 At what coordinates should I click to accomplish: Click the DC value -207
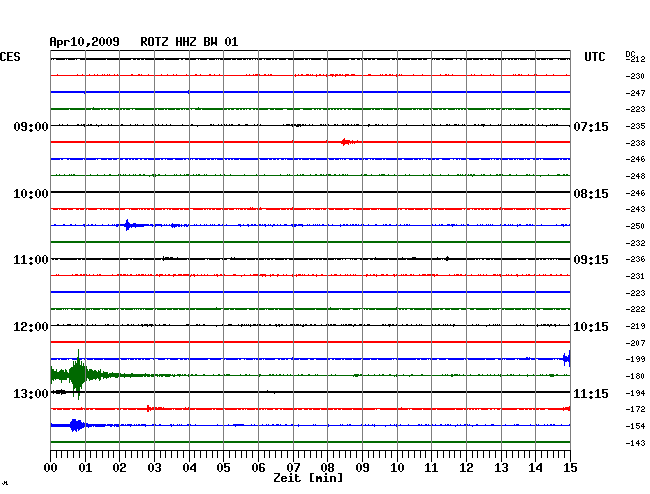(x=635, y=343)
